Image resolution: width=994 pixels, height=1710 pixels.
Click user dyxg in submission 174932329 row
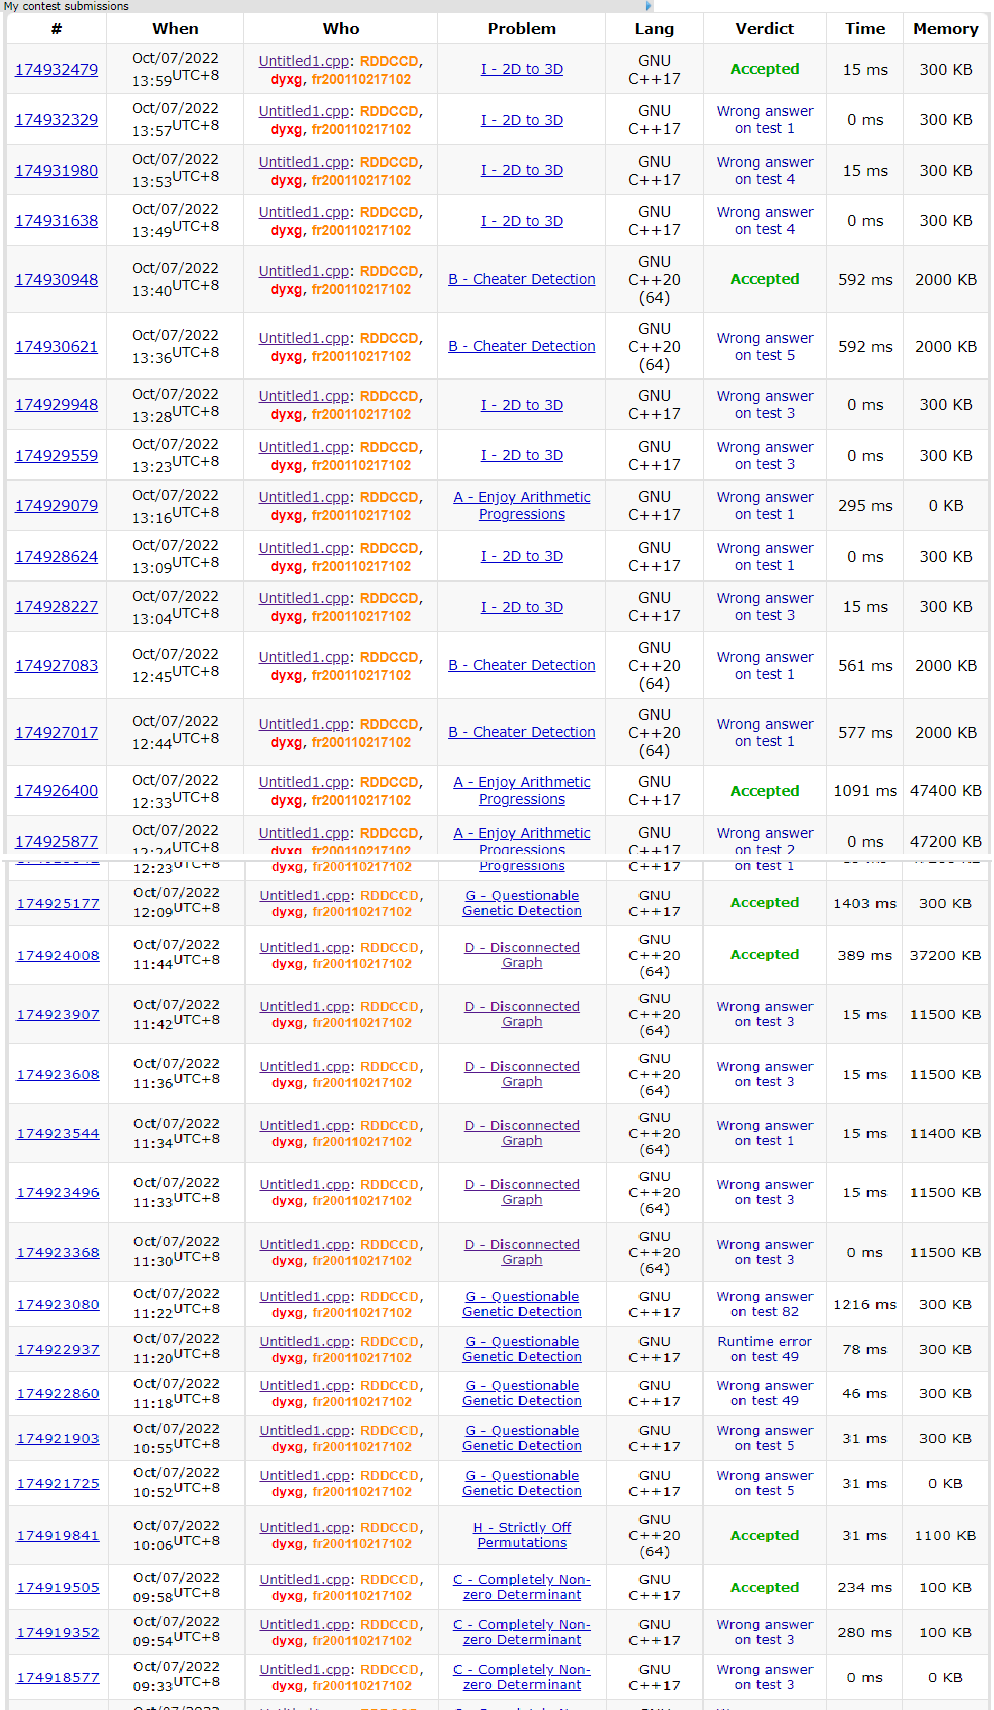(286, 130)
